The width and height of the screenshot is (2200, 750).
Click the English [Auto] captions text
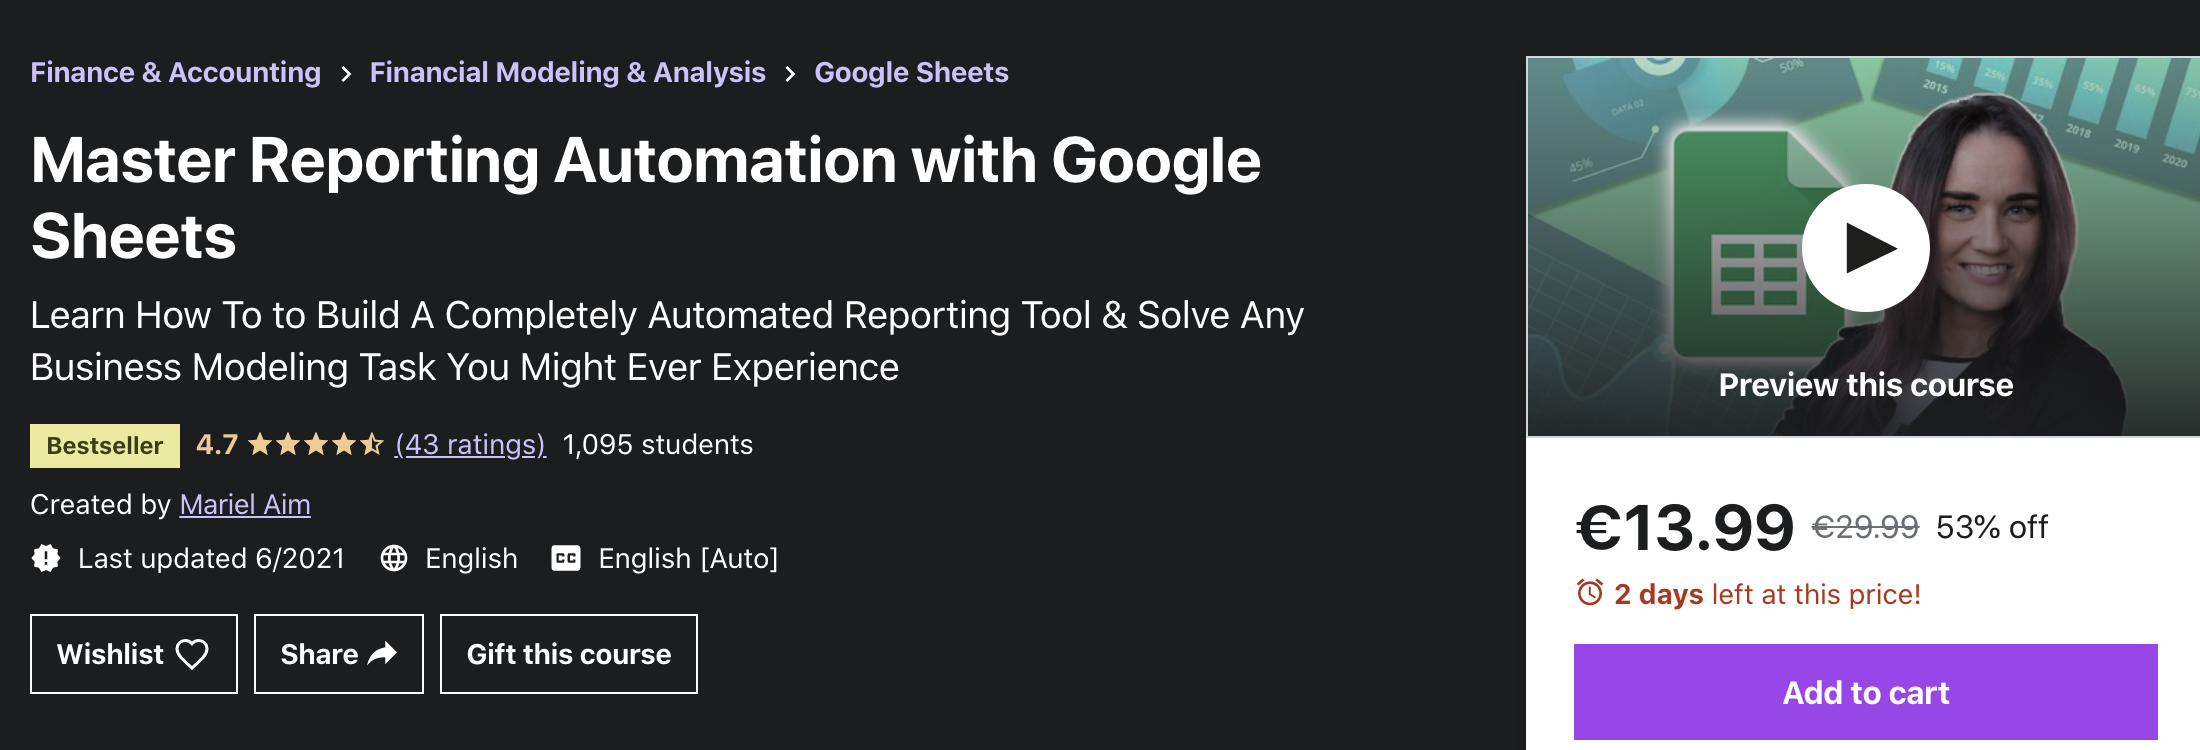pos(688,558)
